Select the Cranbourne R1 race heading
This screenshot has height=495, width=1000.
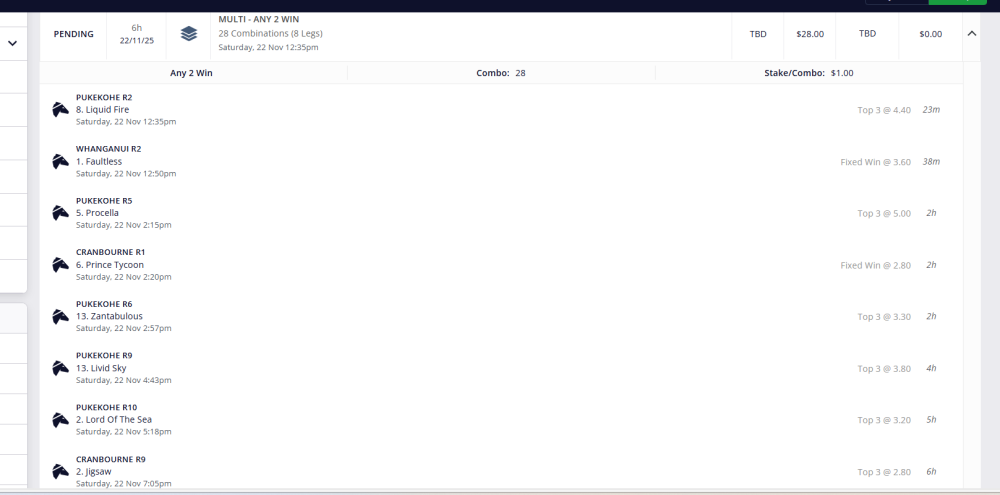(110, 252)
